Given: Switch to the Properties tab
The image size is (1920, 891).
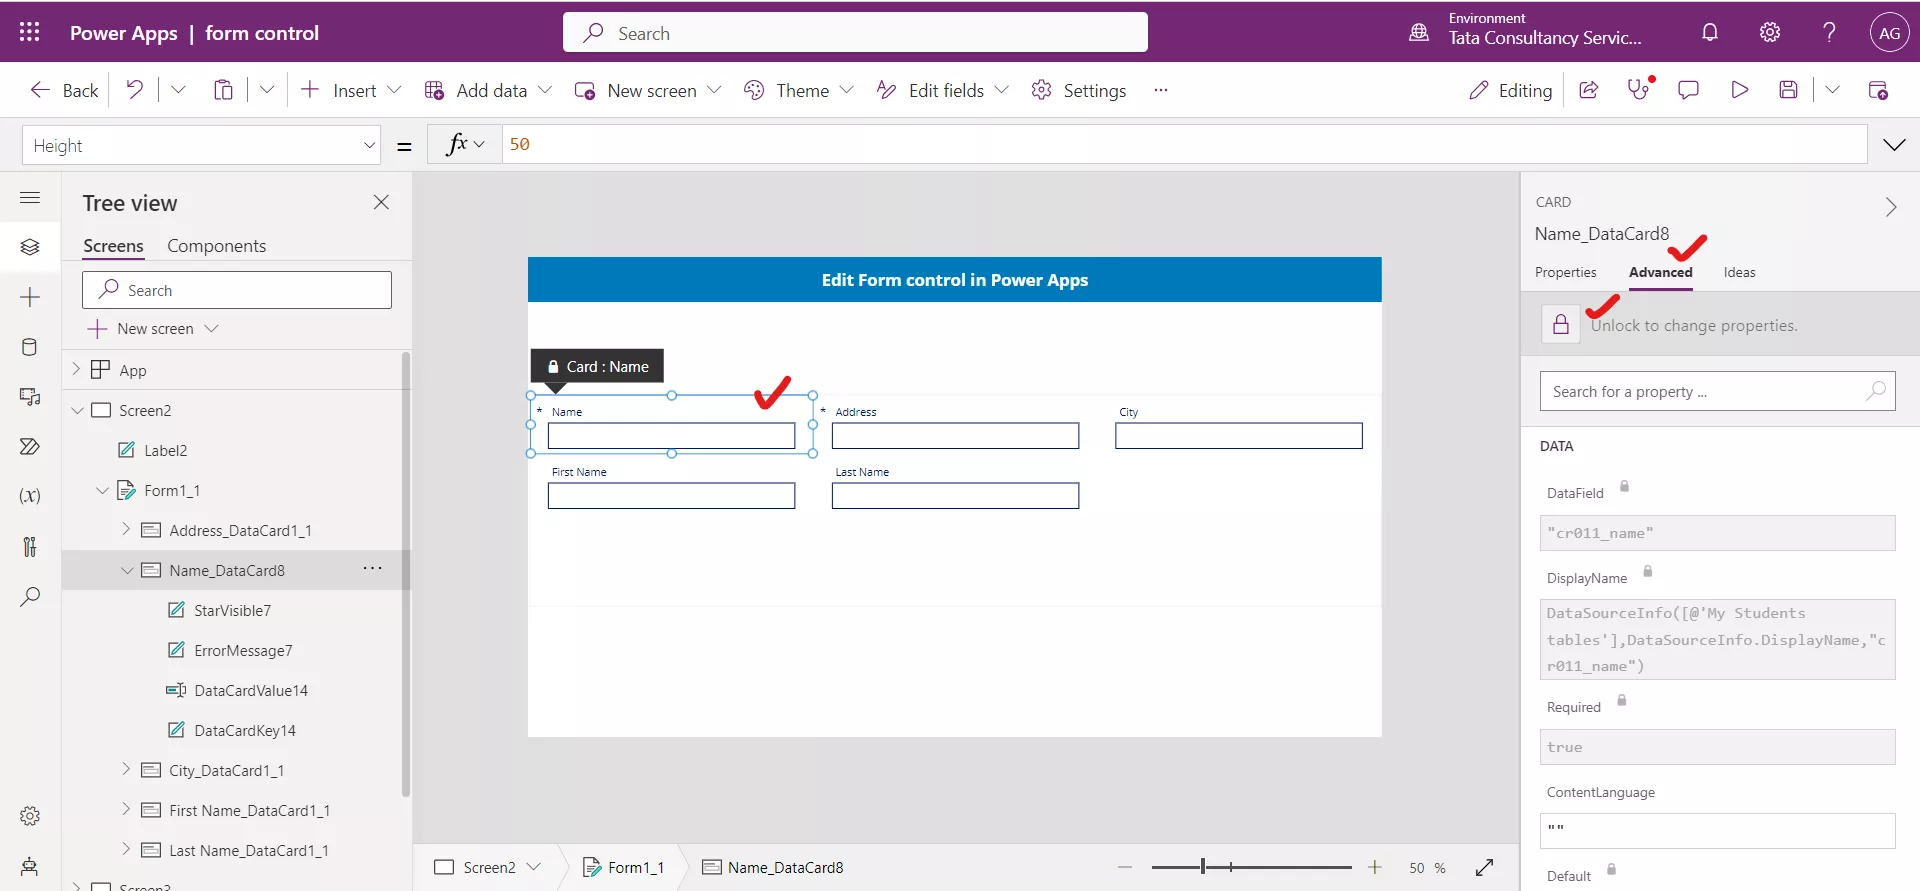Looking at the screenshot, I should pyautogui.click(x=1565, y=272).
